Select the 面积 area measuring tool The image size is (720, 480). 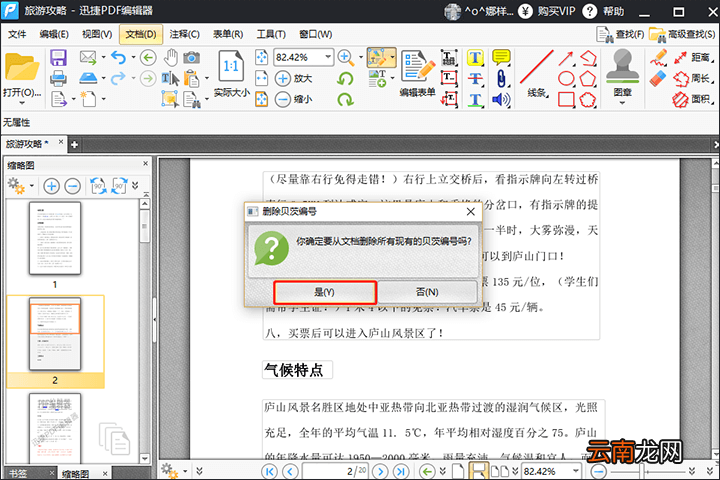coord(693,99)
